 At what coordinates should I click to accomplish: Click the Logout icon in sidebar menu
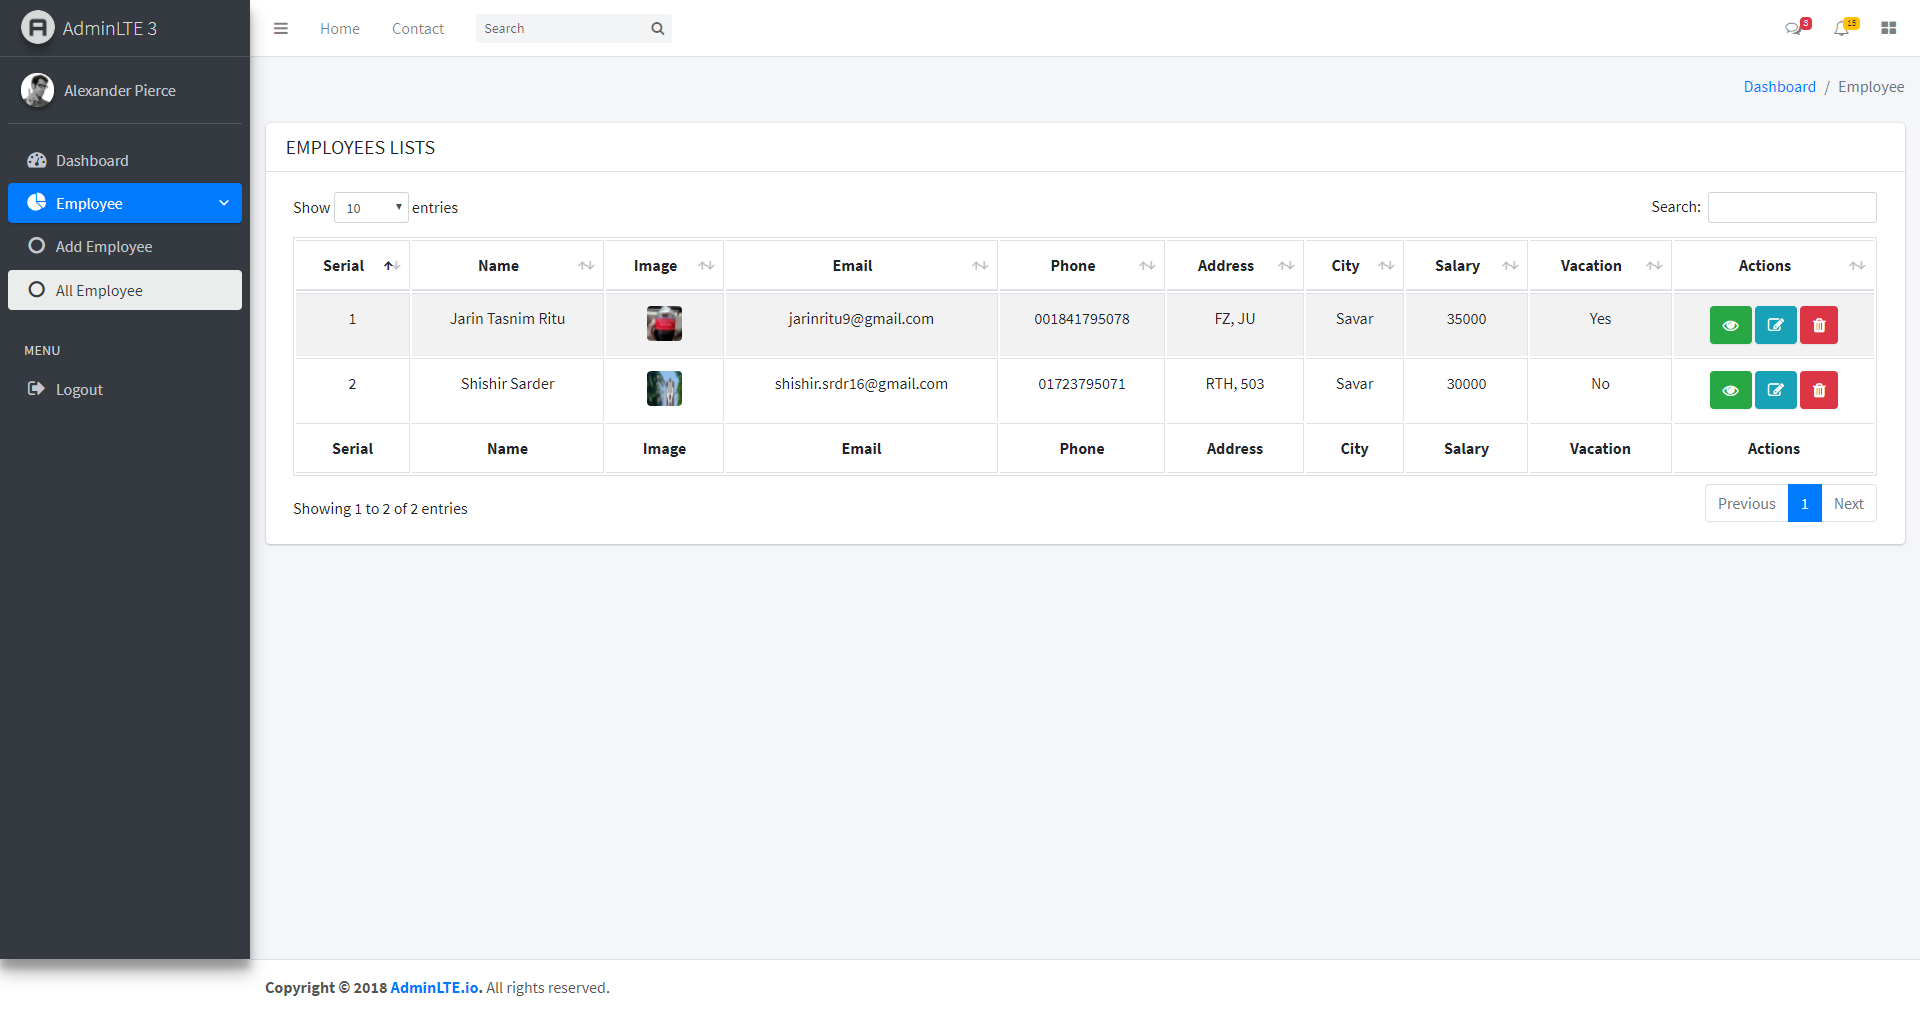click(37, 389)
